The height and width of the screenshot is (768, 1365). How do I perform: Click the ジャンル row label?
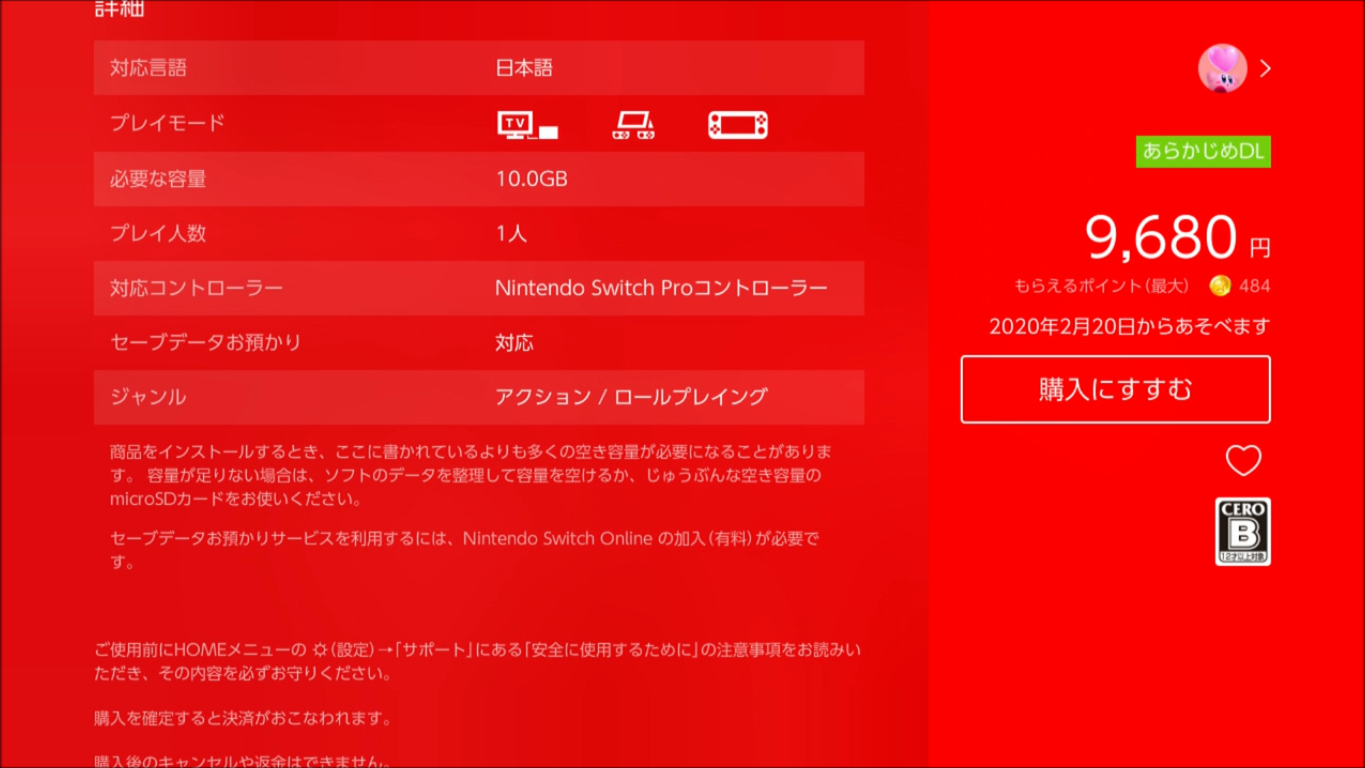tap(148, 397)
